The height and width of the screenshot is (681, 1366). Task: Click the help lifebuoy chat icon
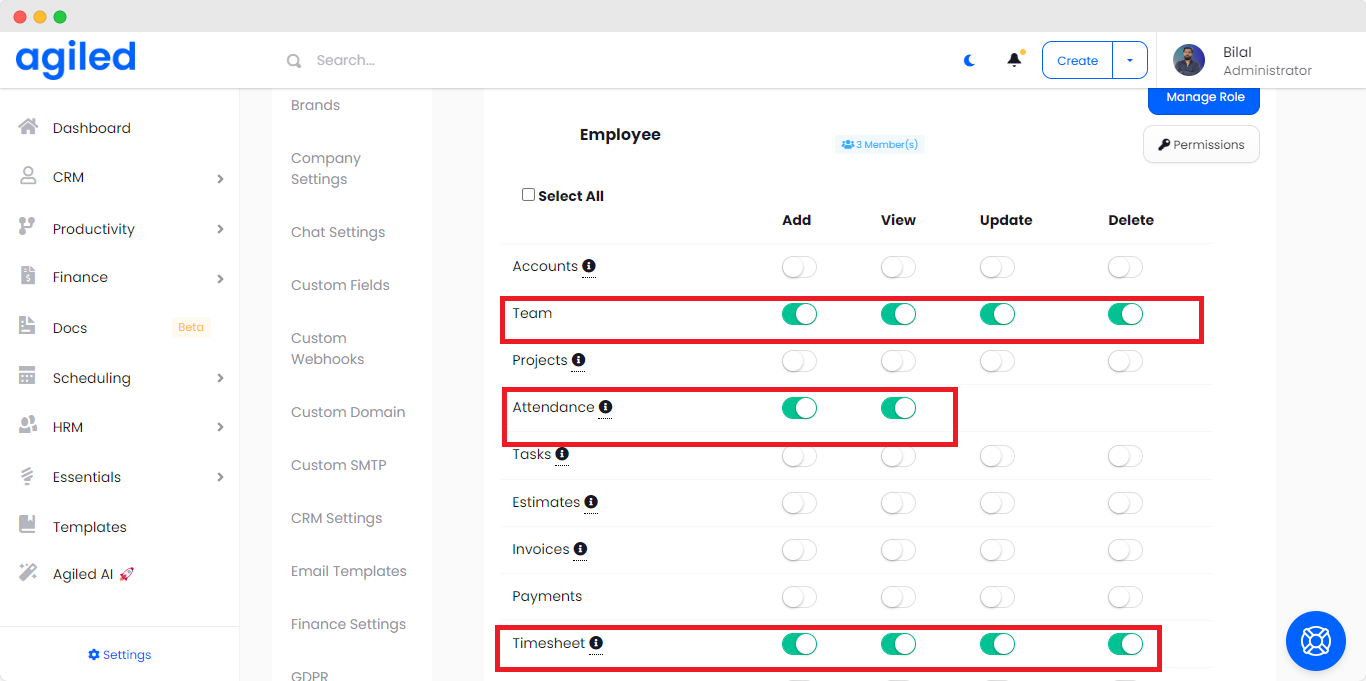(x=1315, y=640)
